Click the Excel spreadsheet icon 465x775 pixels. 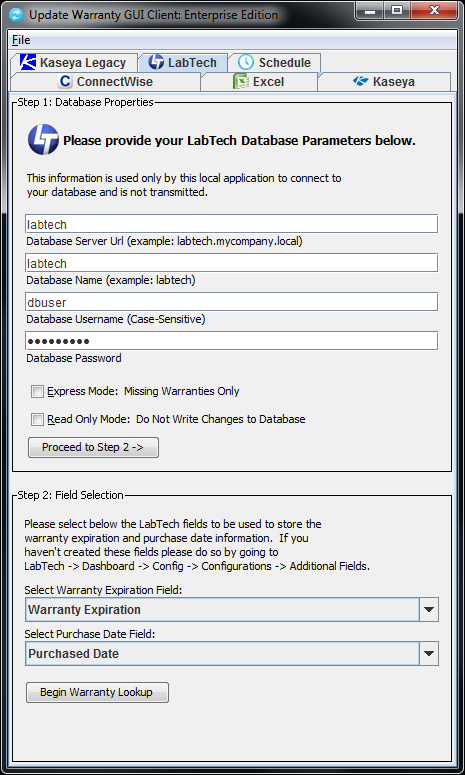tap(240, 82)
